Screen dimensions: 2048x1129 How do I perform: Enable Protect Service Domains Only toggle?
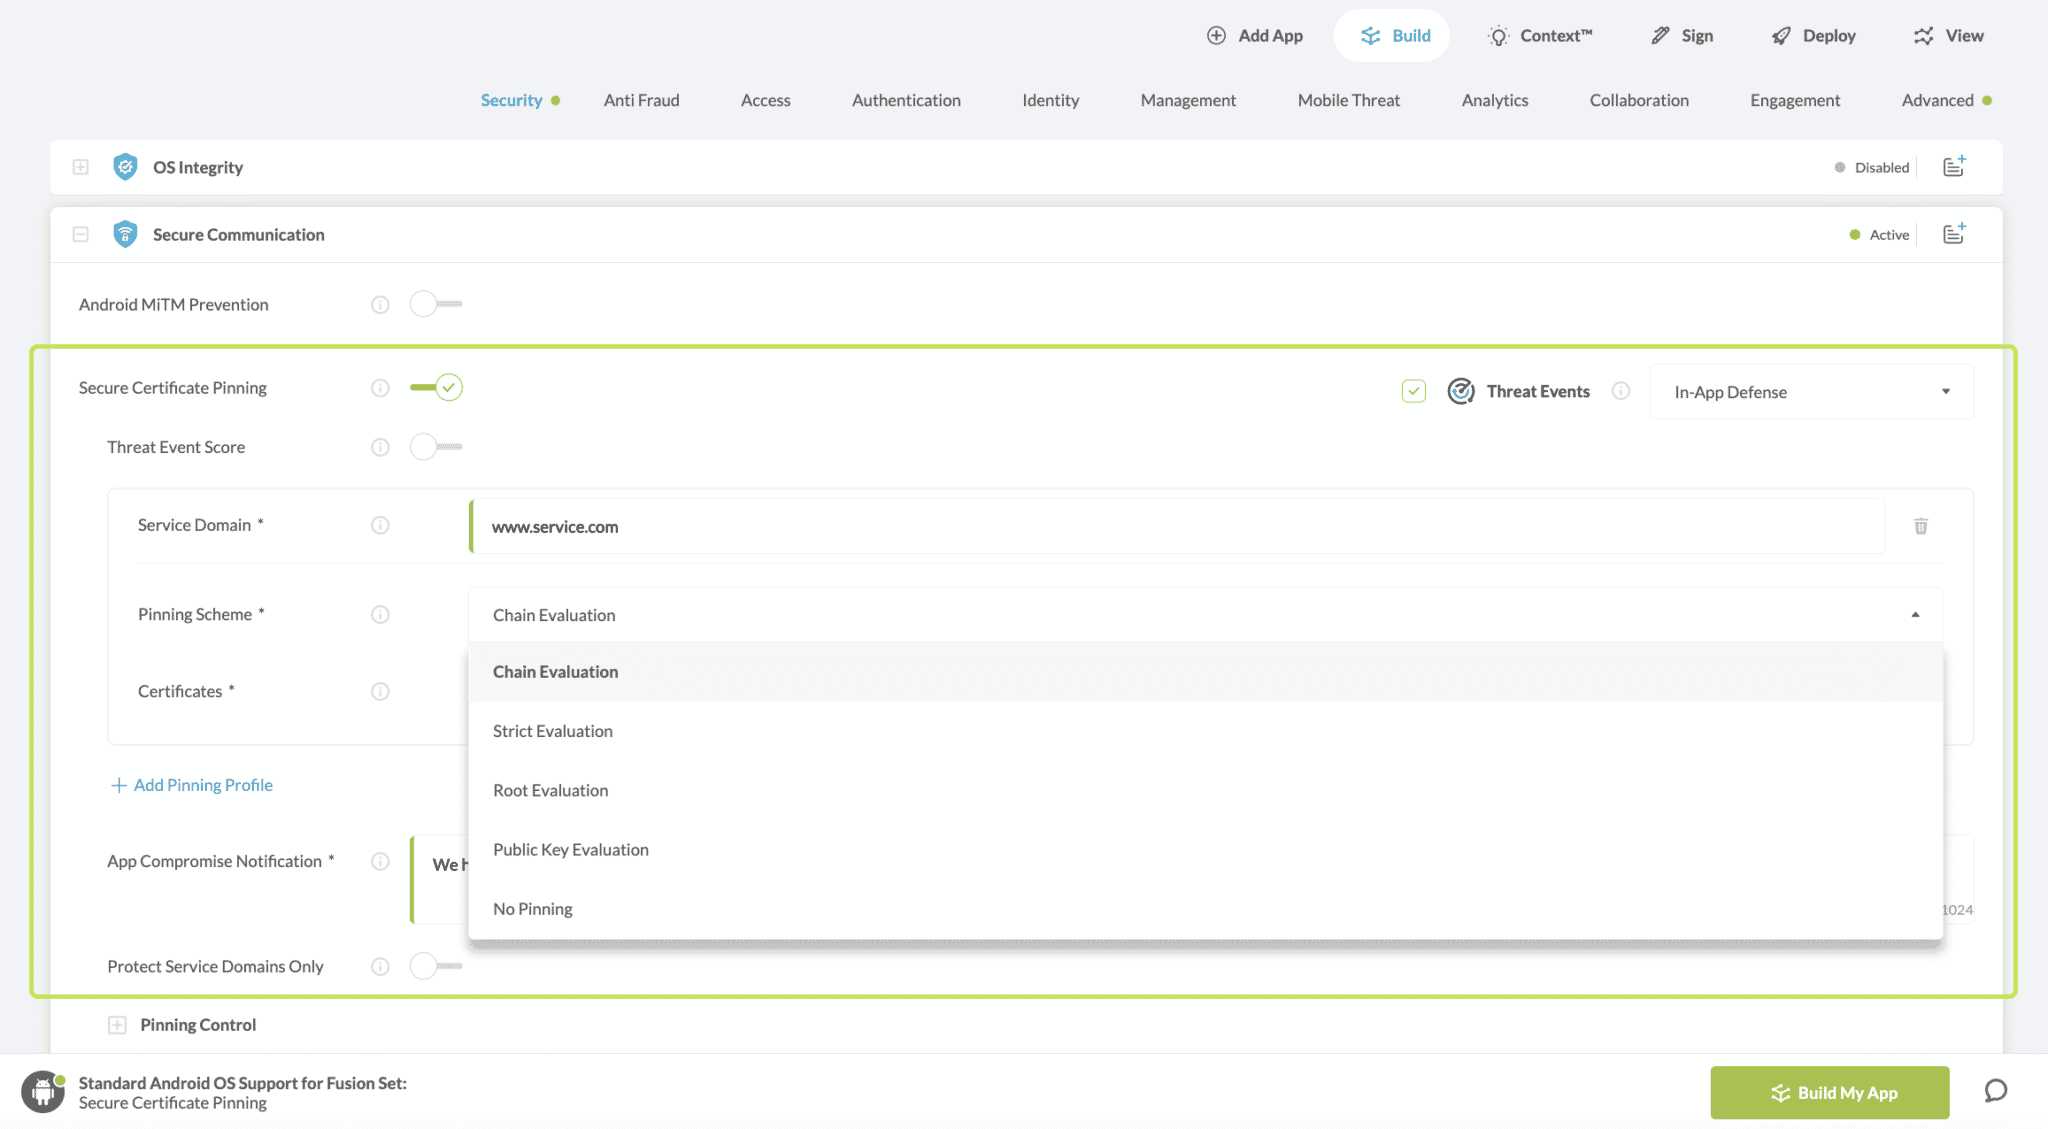tap(435, 966)
